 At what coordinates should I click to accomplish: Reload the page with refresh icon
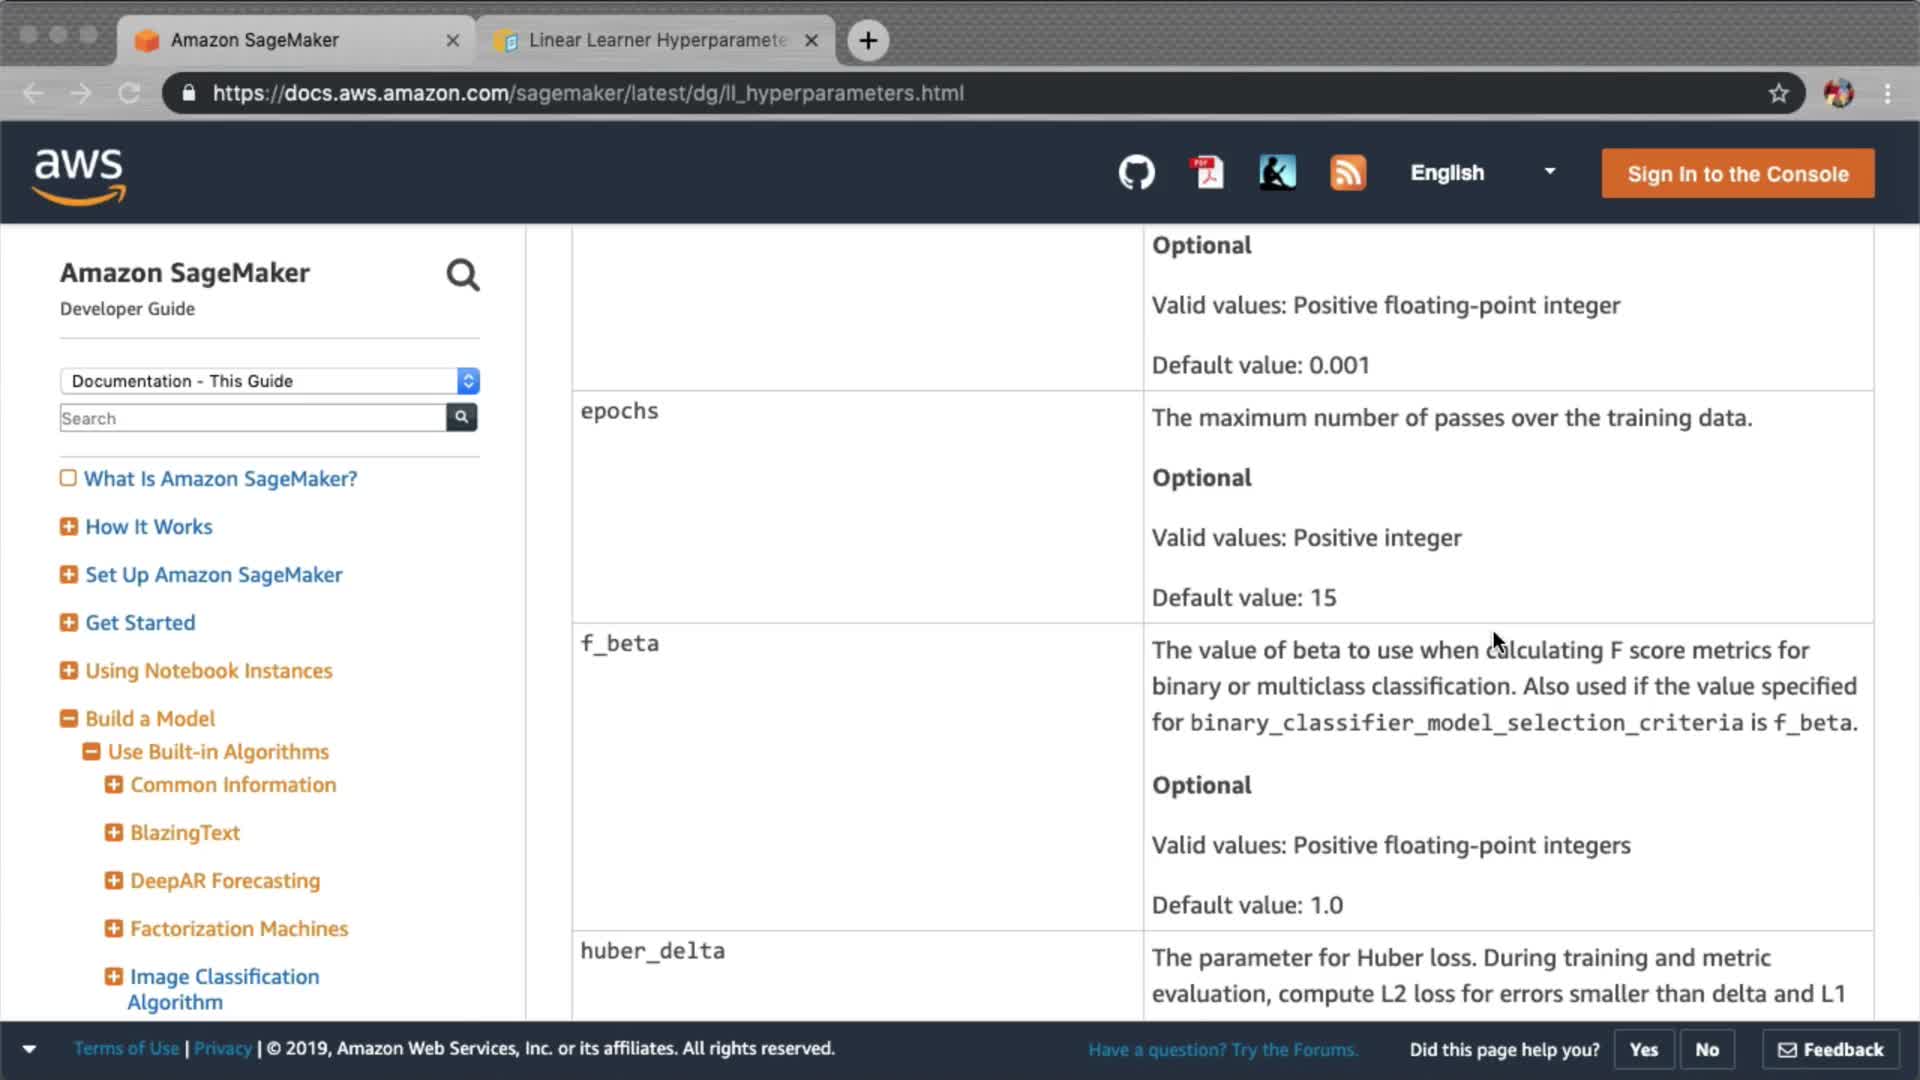[129, 93]
